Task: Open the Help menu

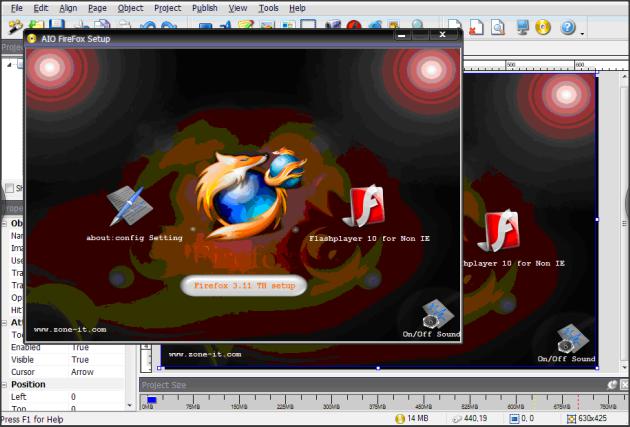Action: pyautogui.click(x=297, y=8)
